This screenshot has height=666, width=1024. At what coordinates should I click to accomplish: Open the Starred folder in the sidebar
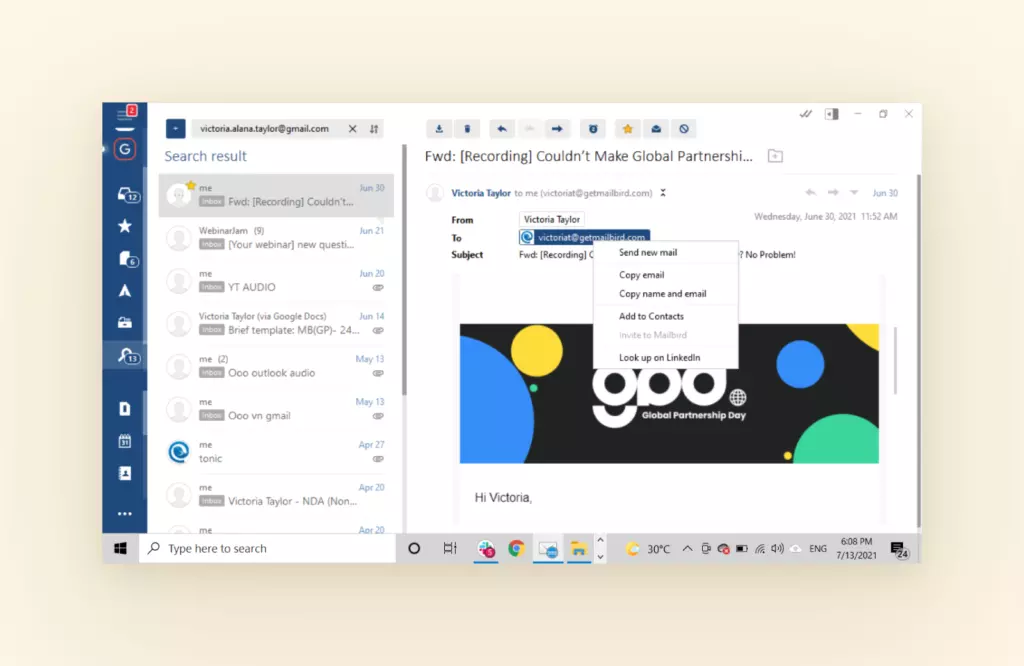[x=125, y=226]
